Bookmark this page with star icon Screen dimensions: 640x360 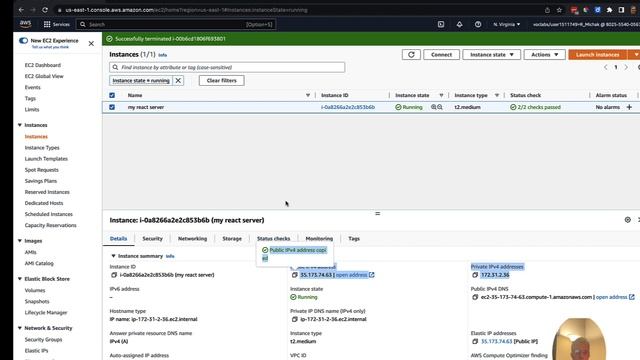[x=559, y=10]
